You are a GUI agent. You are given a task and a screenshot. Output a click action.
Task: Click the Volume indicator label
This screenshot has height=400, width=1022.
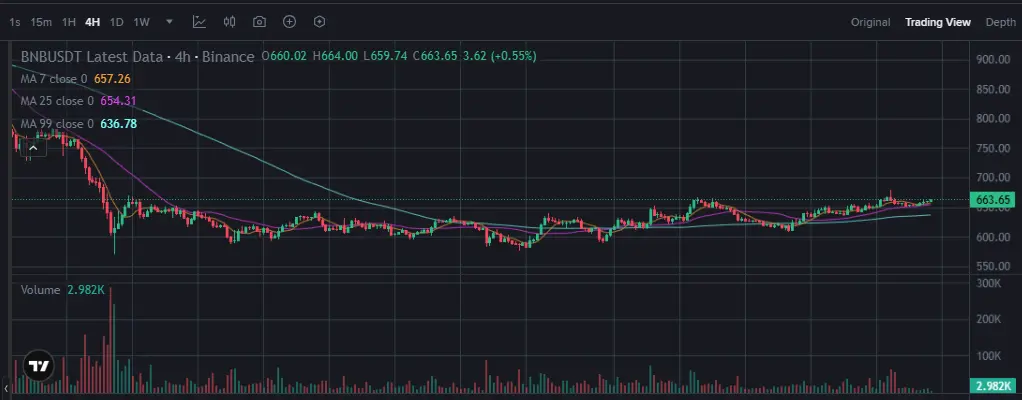click(x=40, y=290)
